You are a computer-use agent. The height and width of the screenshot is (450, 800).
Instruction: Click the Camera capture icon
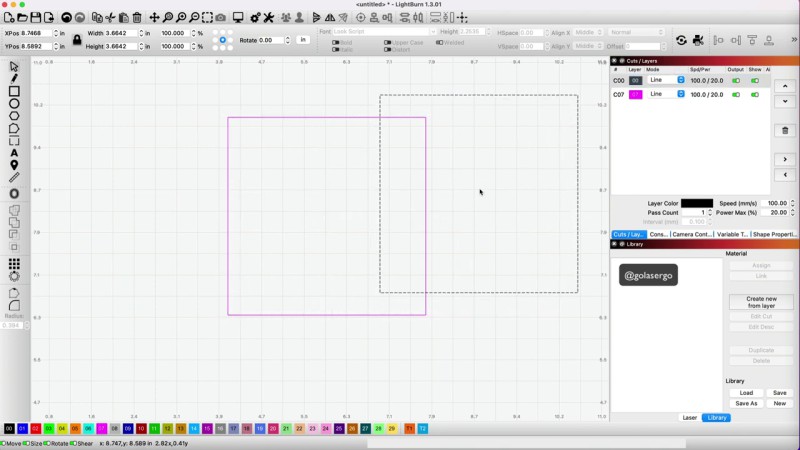point(221,17)
